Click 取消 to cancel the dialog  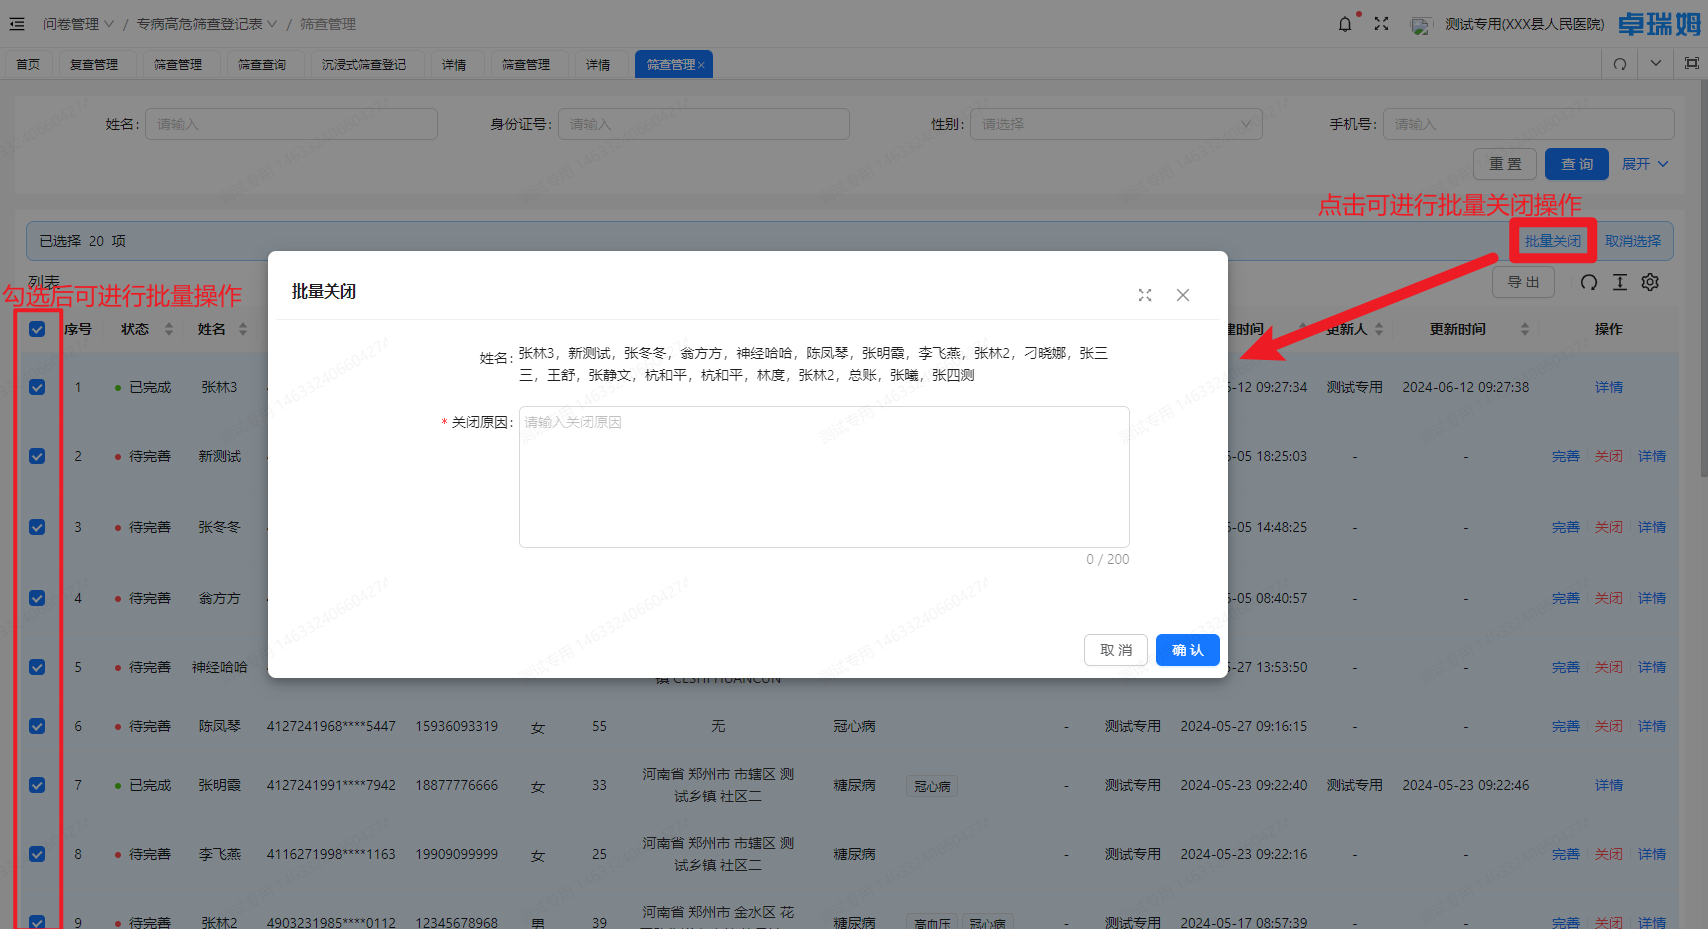click(x=1115, y=650)
